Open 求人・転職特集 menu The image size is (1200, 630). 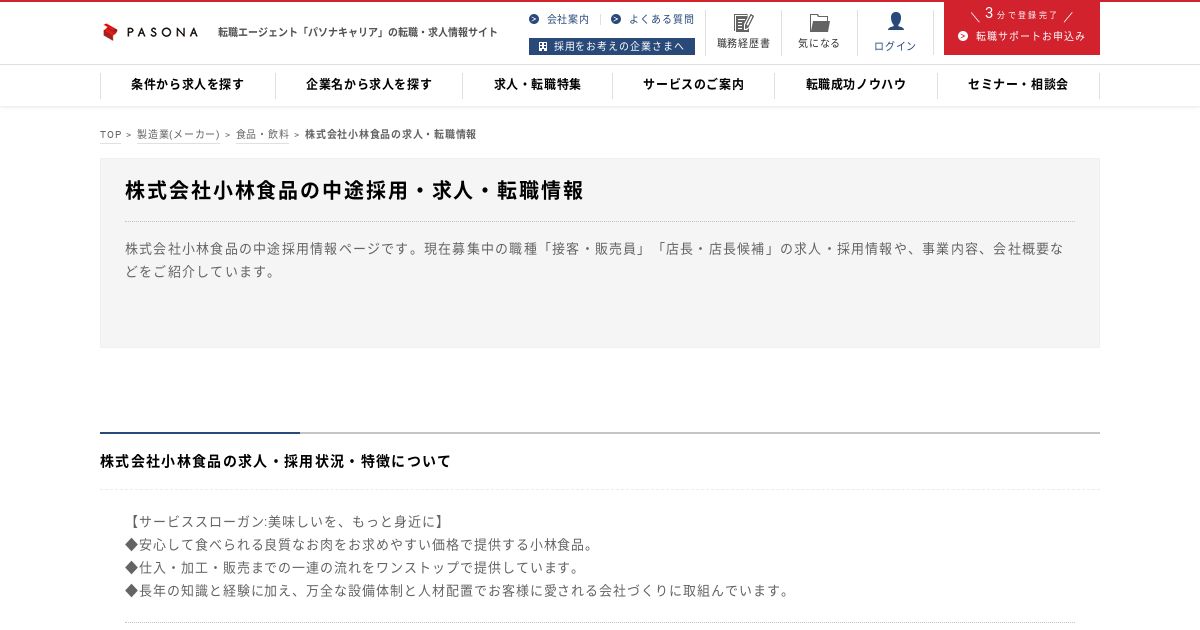coord(537,85)
